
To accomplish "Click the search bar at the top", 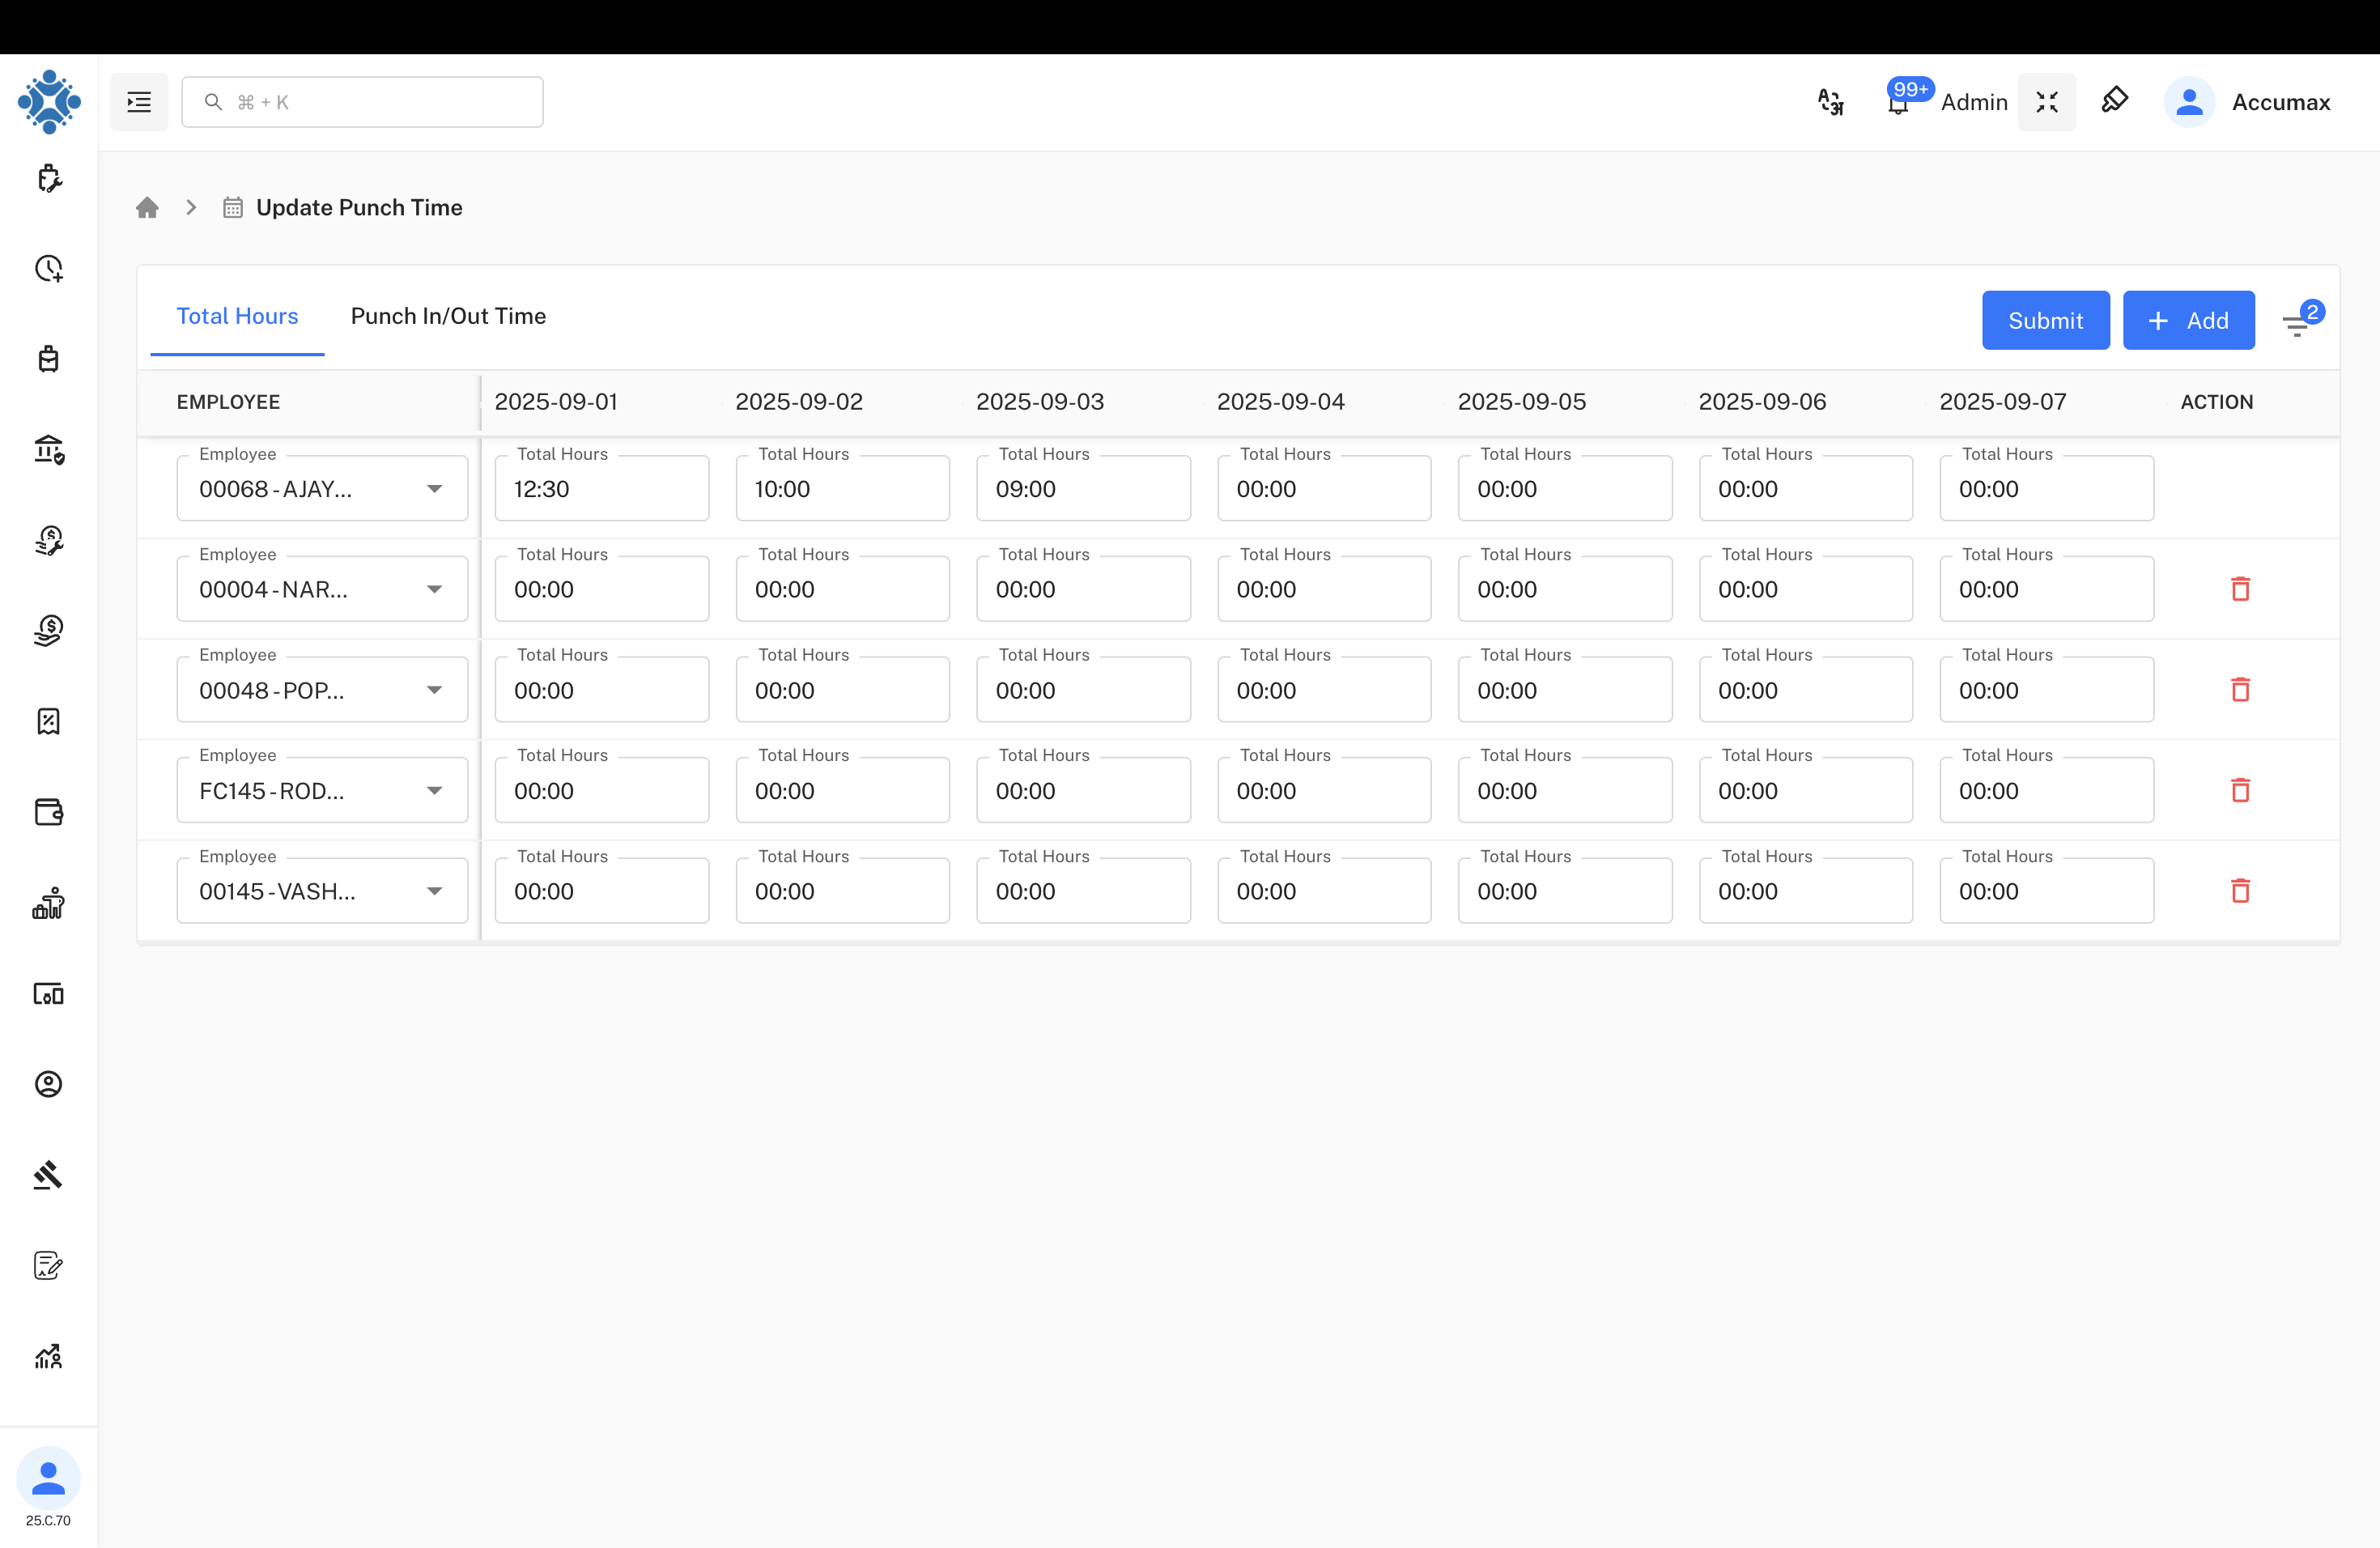I will (x=362, y=101).
